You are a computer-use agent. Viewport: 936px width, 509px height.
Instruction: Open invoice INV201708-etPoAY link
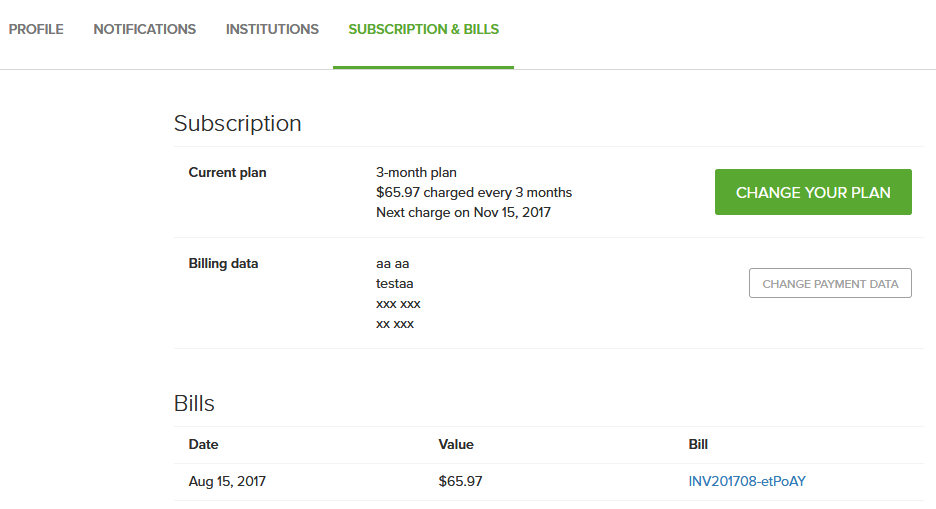pyautogui.click(x=747, y=481)
